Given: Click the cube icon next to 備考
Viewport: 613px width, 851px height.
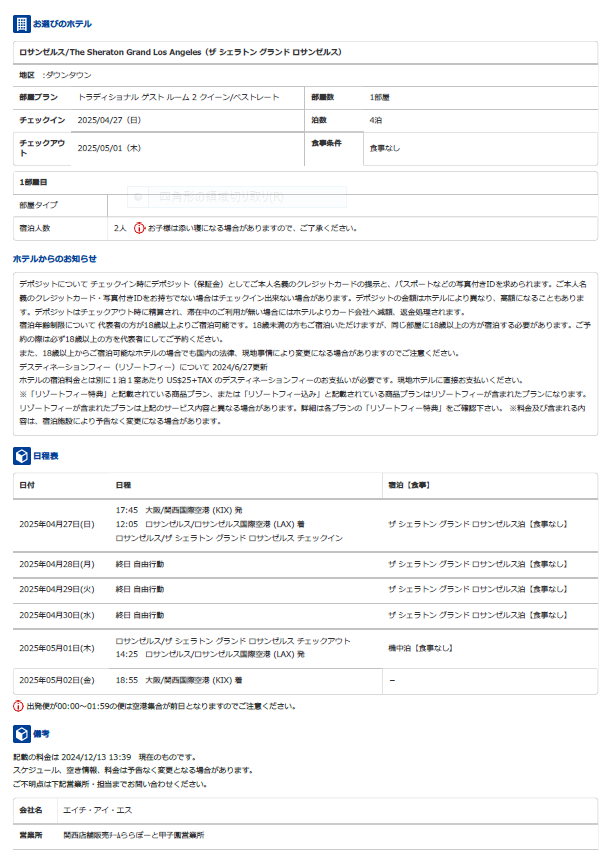Looking at the screenshot, I should pos(21,734).
